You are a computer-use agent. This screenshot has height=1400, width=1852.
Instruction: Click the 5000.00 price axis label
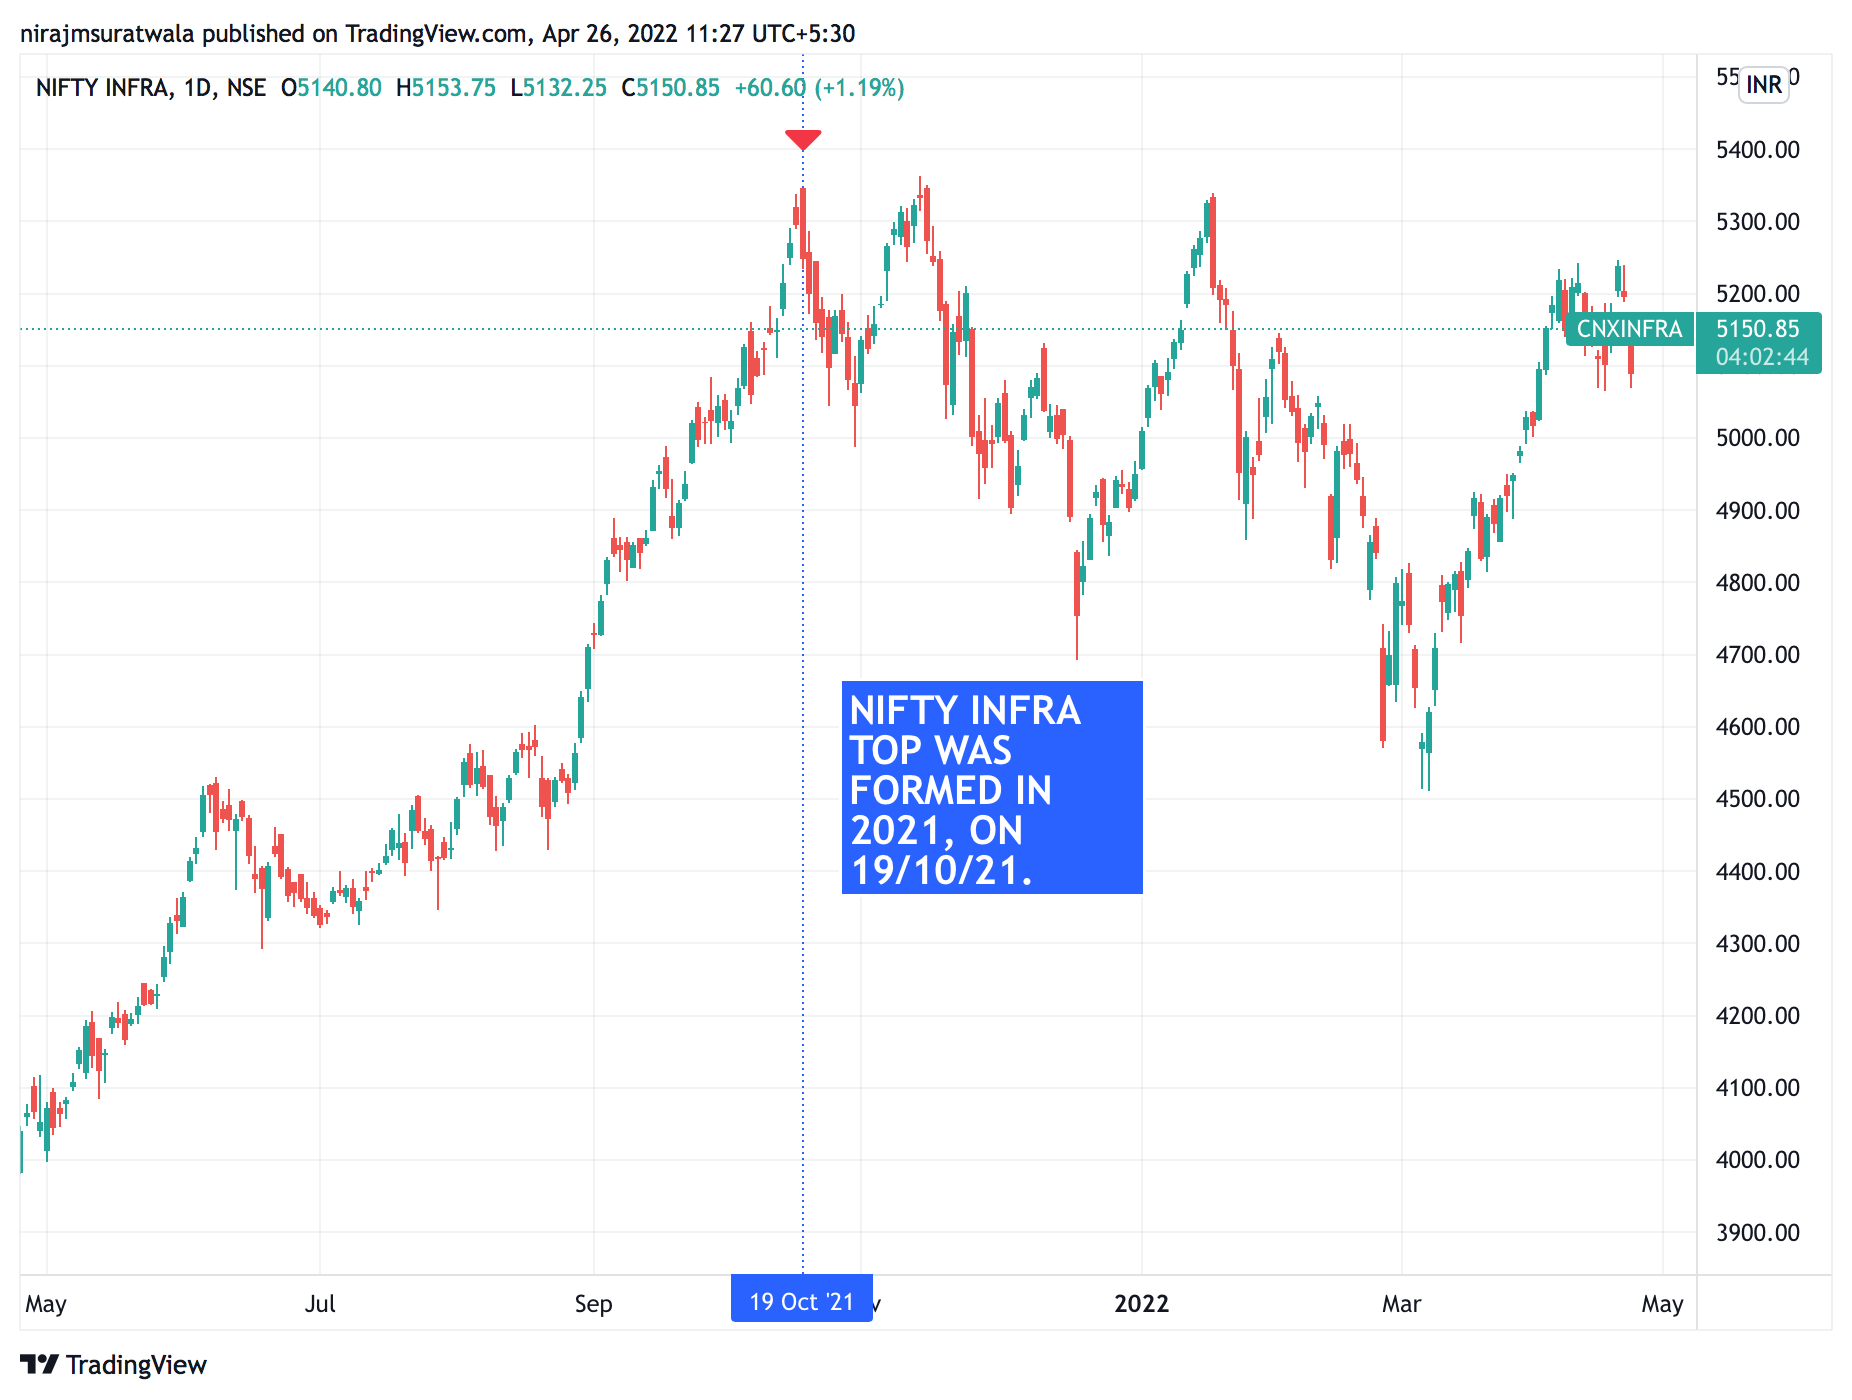click(1757, 438)
